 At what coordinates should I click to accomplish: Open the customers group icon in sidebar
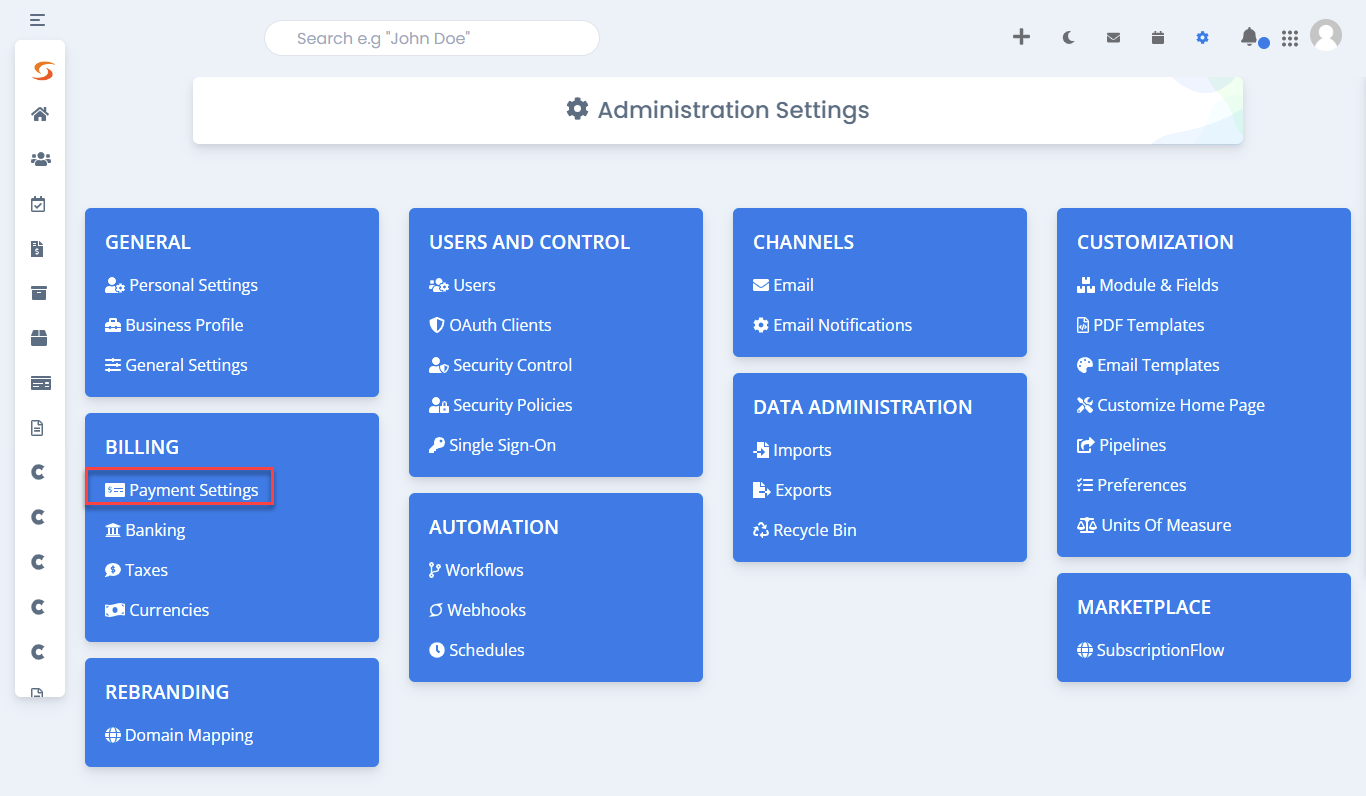pos(40,159)
